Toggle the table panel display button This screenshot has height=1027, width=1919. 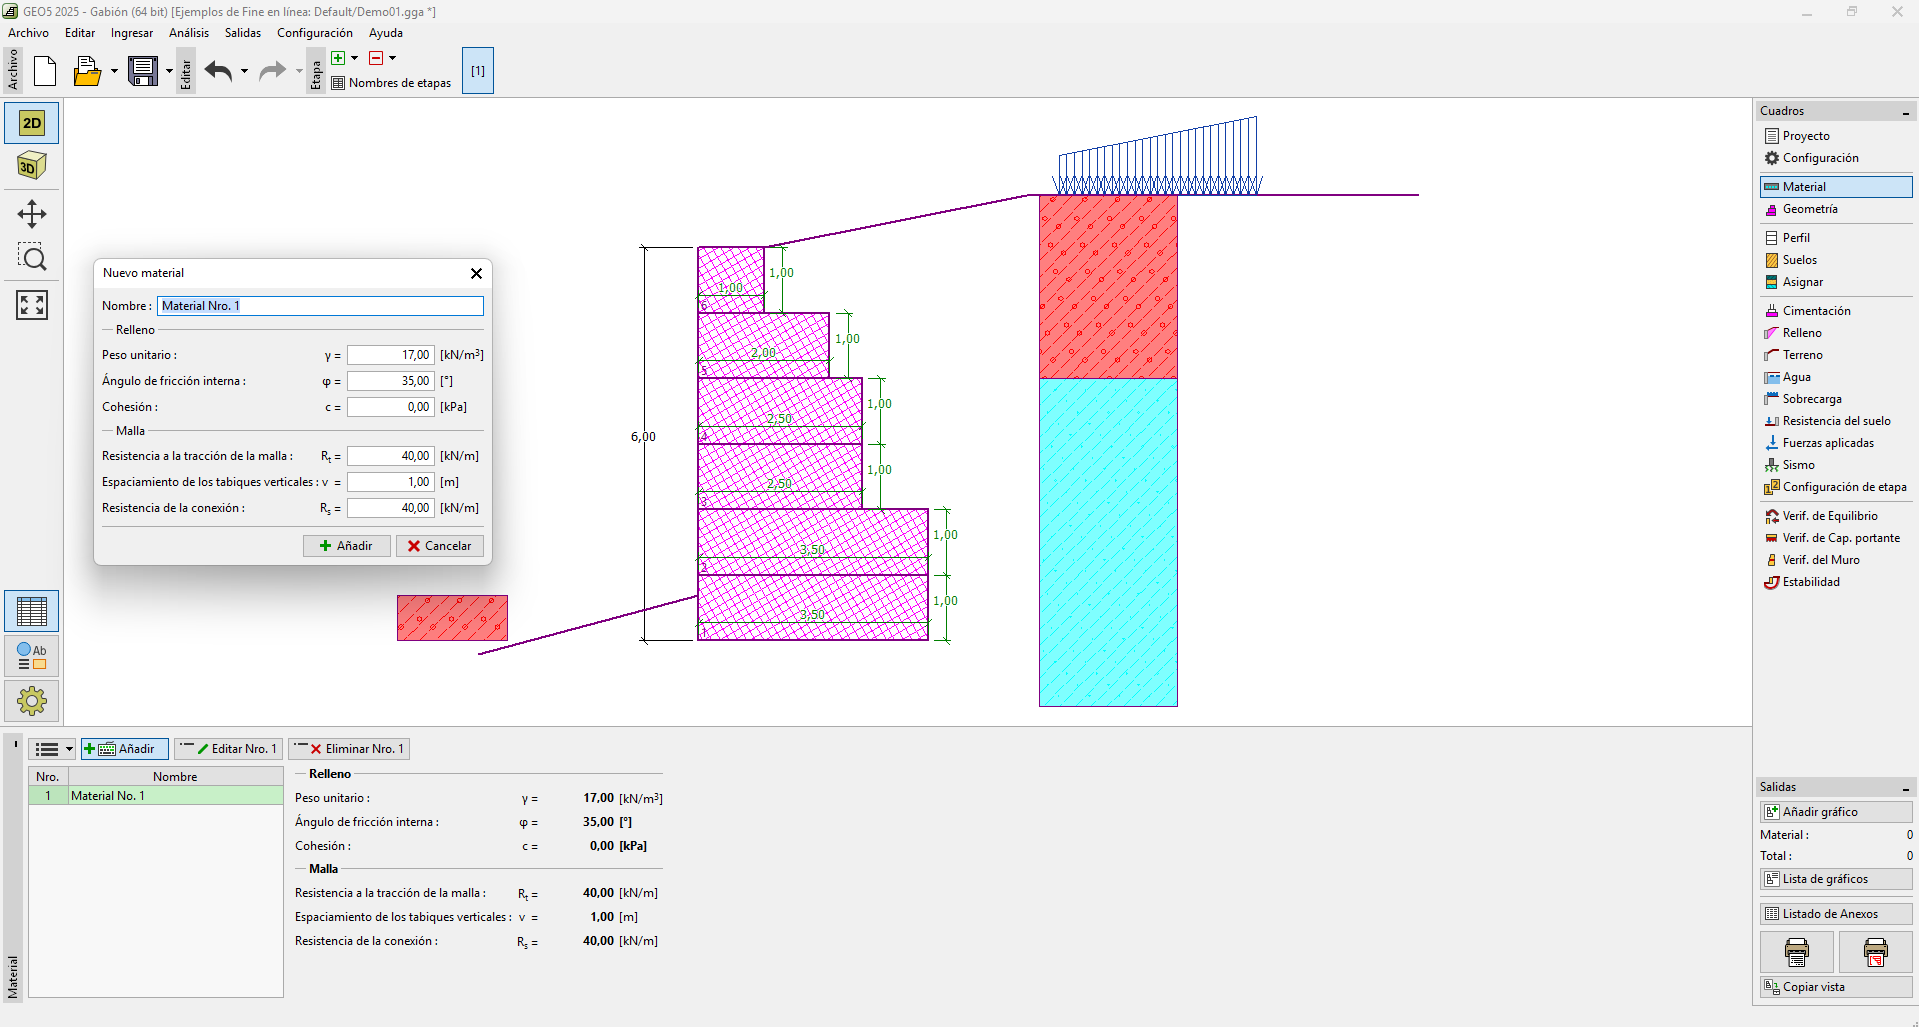[32, 611]
